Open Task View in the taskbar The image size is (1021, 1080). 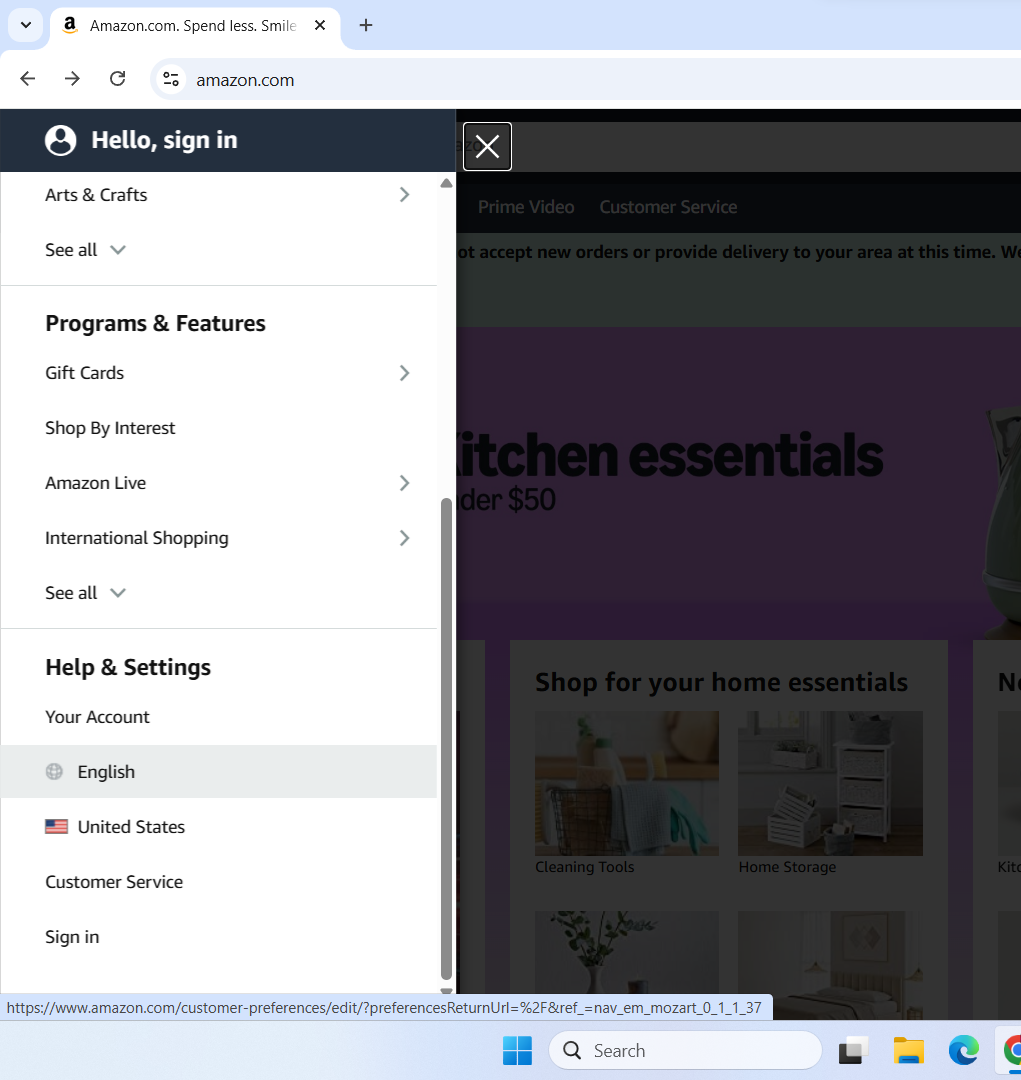[x=853, y=1050]
